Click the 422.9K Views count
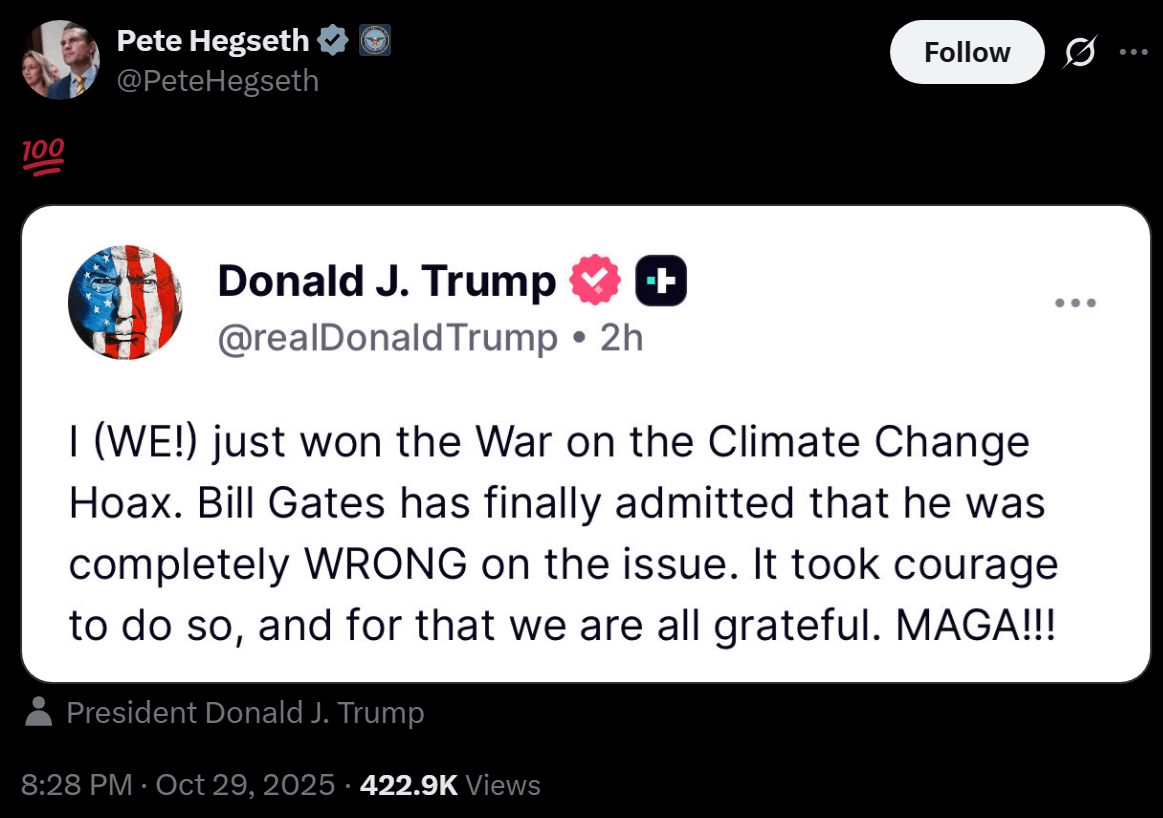Viewport: 1163px width, 818px height. [x=450, y=785]
